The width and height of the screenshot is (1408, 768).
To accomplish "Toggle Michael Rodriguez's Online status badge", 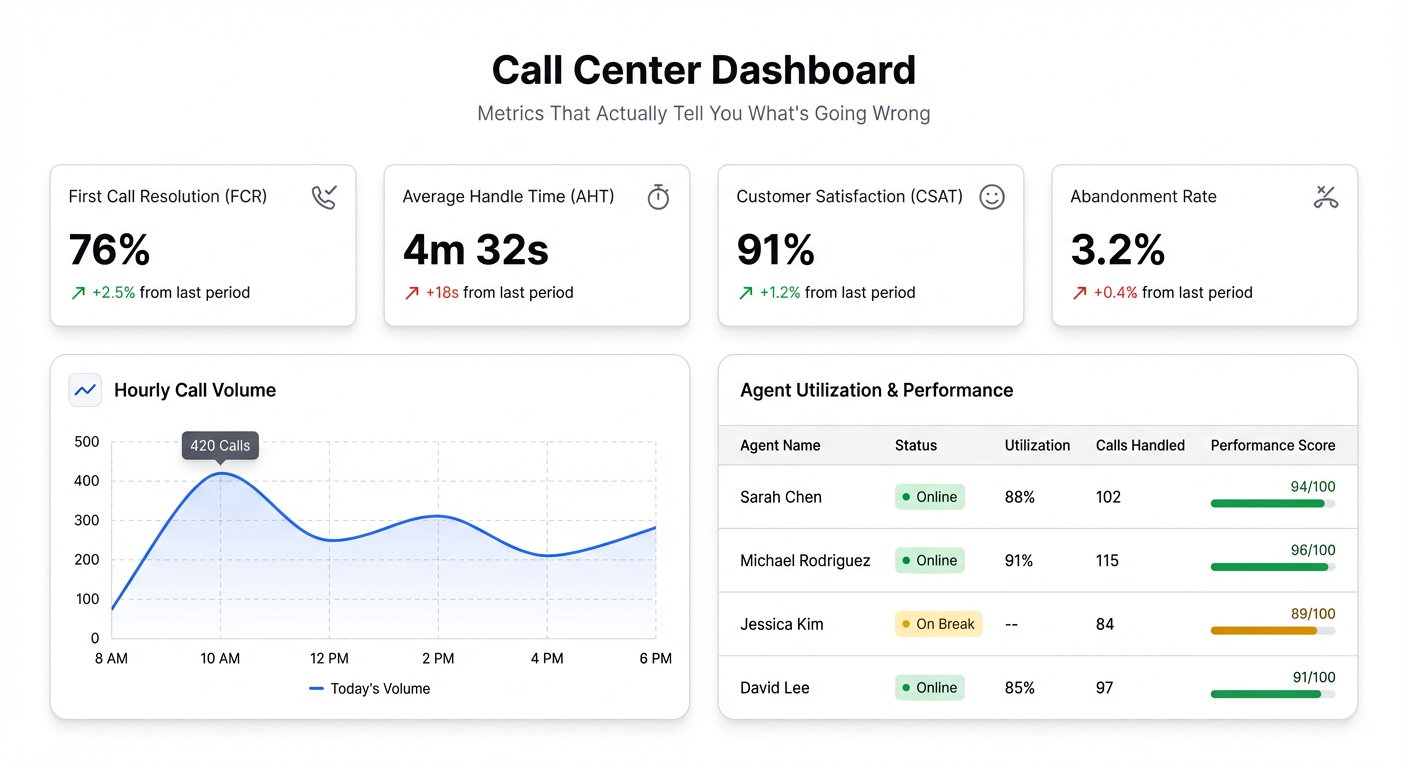I will click(x=929, y=561).
